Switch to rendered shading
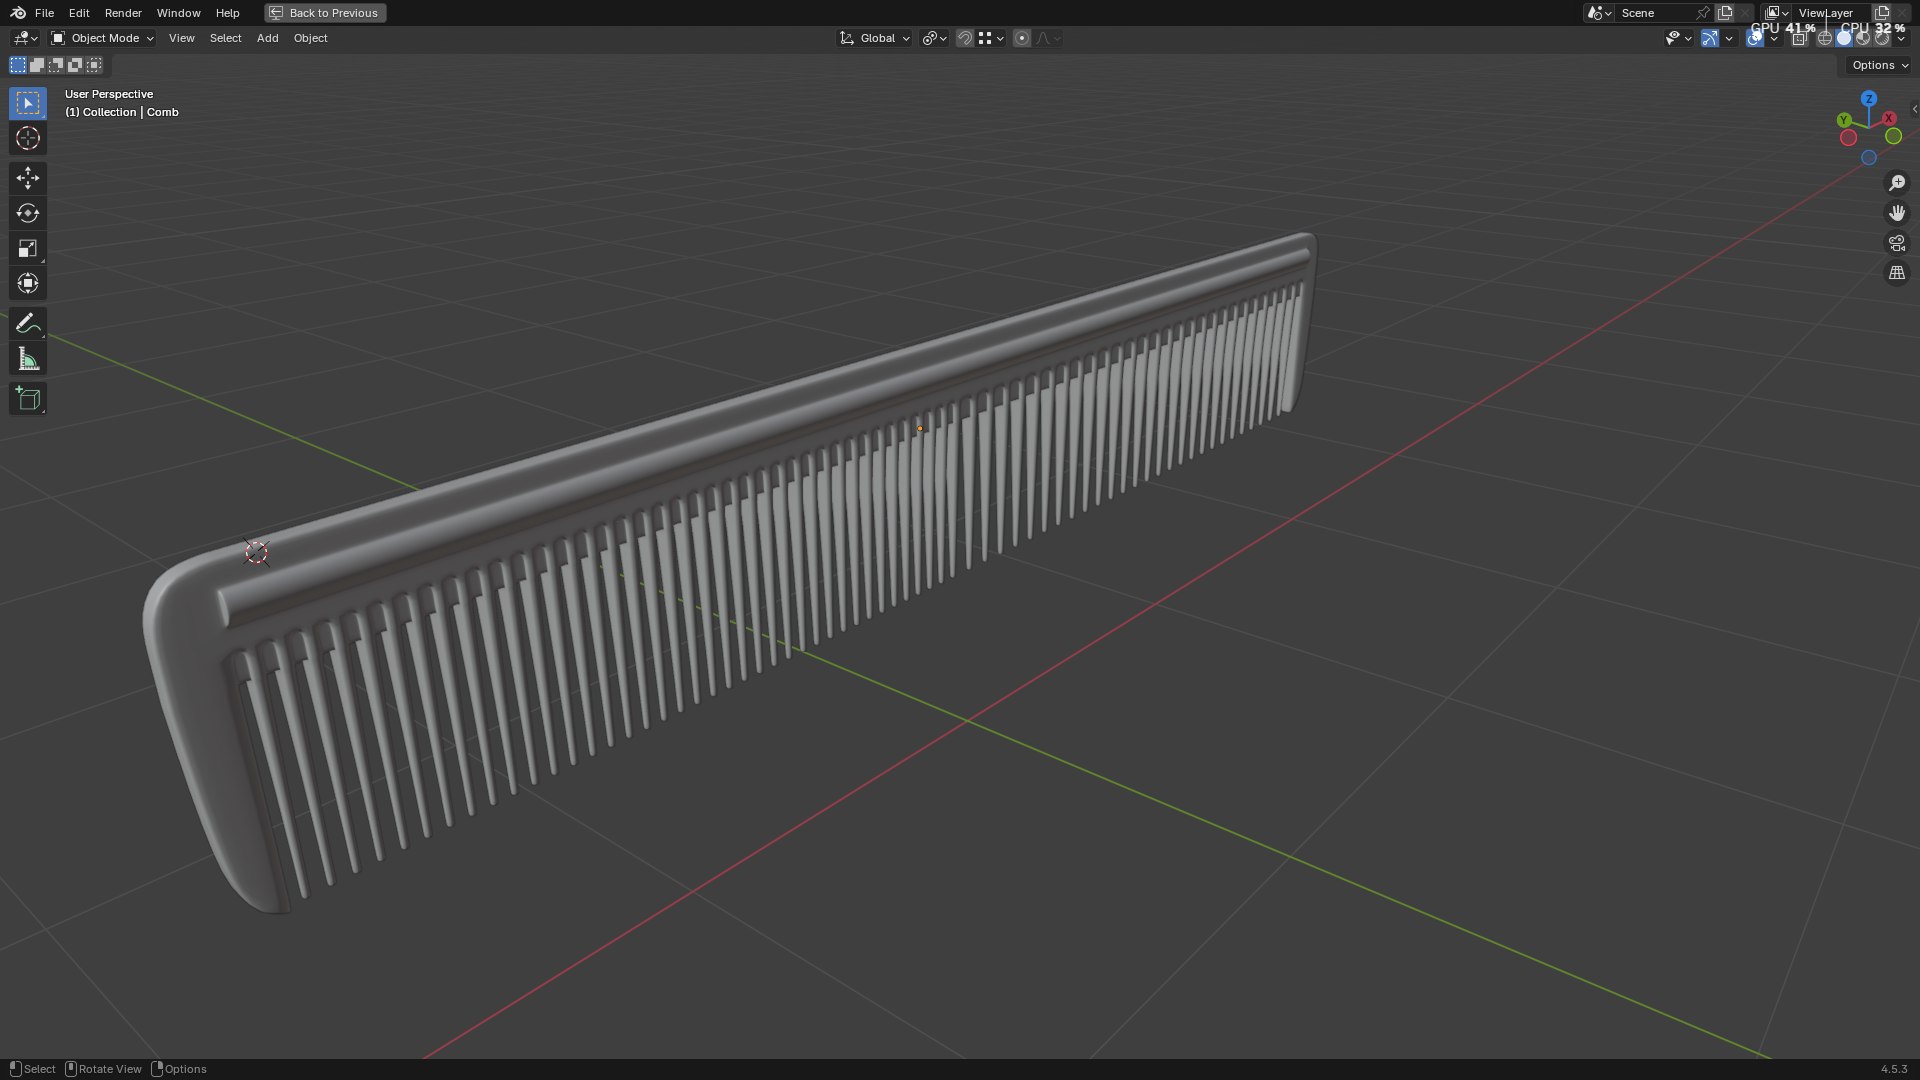This screenshot has width=1920, height=1080. click(x=1882, y=38)
